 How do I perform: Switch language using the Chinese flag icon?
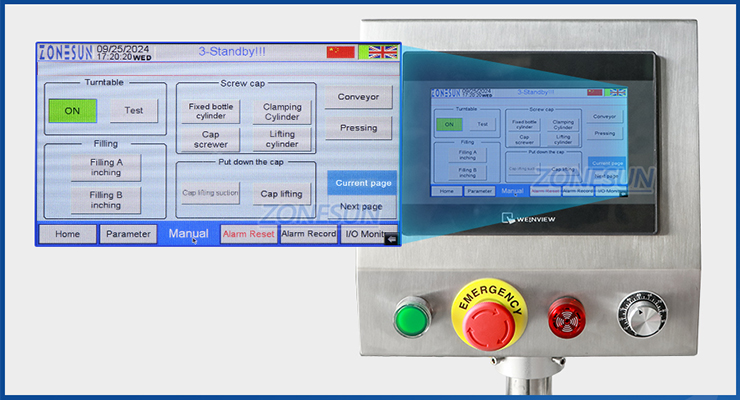tap(341, 52)
